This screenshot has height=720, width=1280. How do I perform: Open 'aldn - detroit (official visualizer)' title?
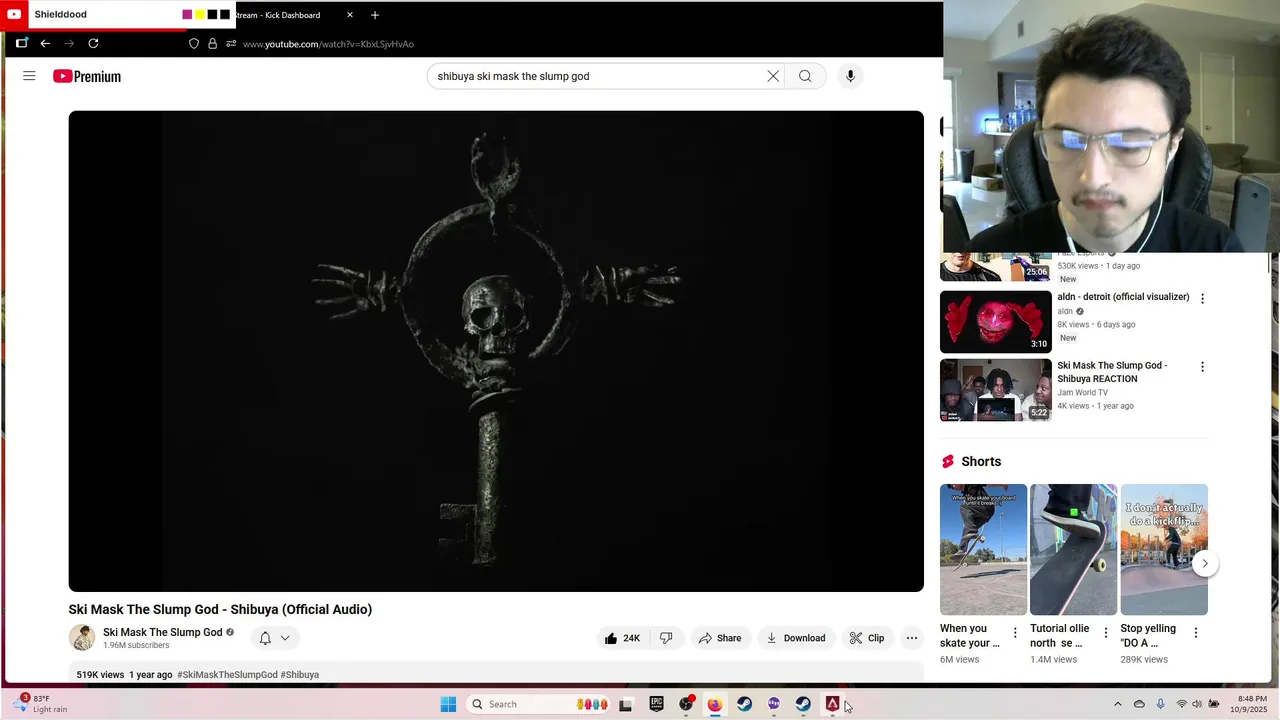[1123, 297]
